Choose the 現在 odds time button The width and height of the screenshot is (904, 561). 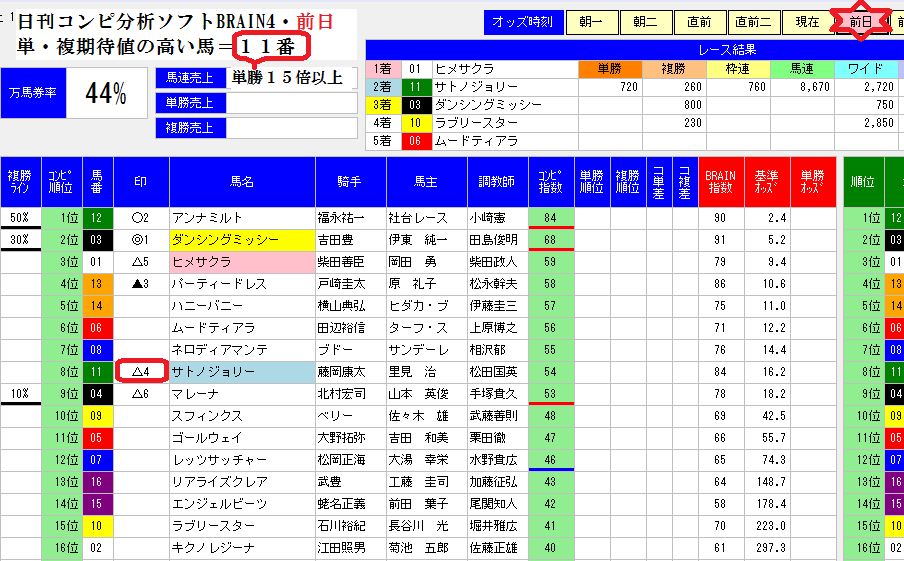coord(808,22)
